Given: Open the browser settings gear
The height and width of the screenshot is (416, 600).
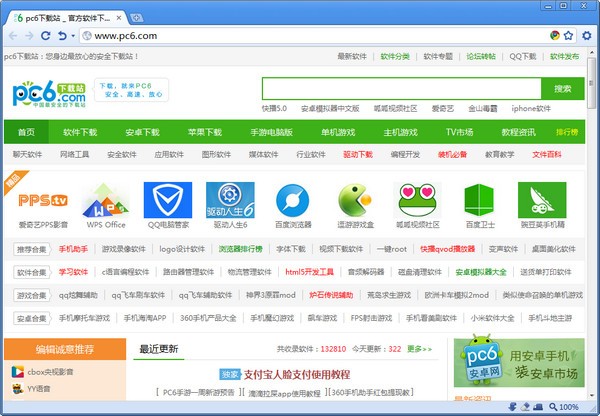Looking at the screenshot, I should (587, 36).
